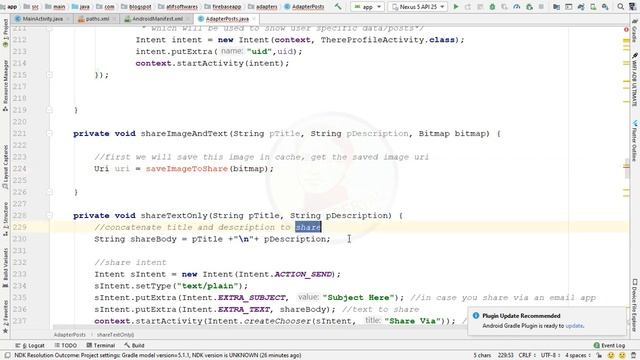Click the java folder breadcrumb
Viewport: 640px width, 360px height.
pyautogui.click(x=81, y=7)
